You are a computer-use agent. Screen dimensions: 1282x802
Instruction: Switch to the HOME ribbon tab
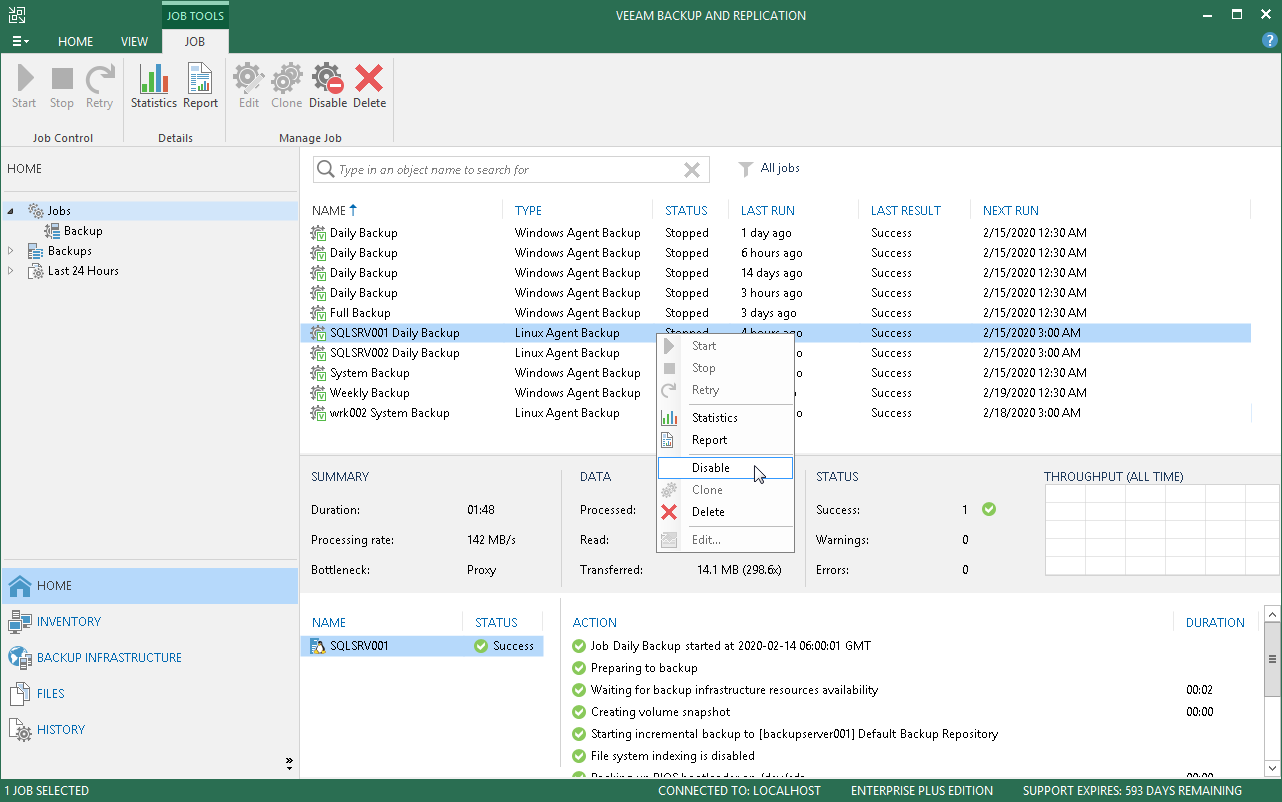click(x=75, y=42)
